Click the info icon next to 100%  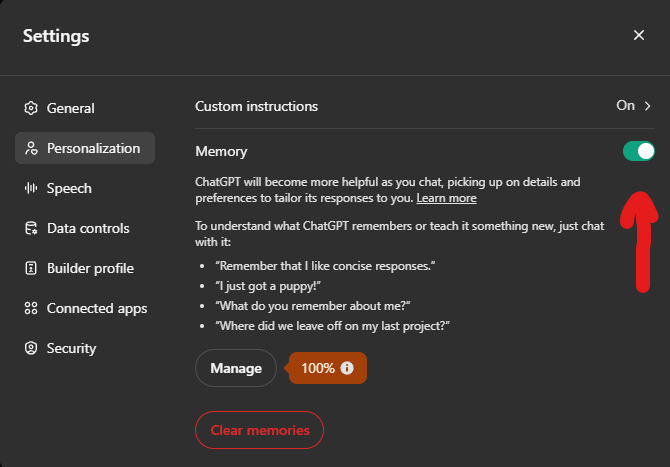(347, 368)
